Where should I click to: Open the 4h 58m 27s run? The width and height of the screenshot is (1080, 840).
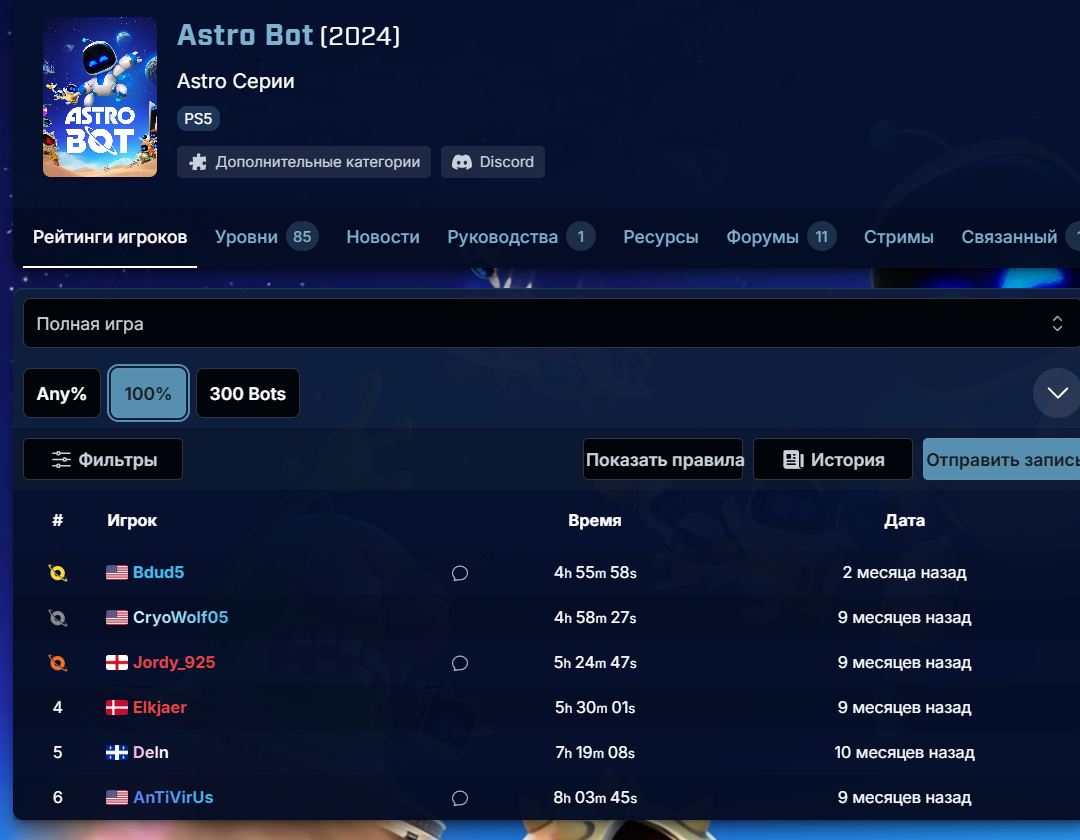pos(595,617)
